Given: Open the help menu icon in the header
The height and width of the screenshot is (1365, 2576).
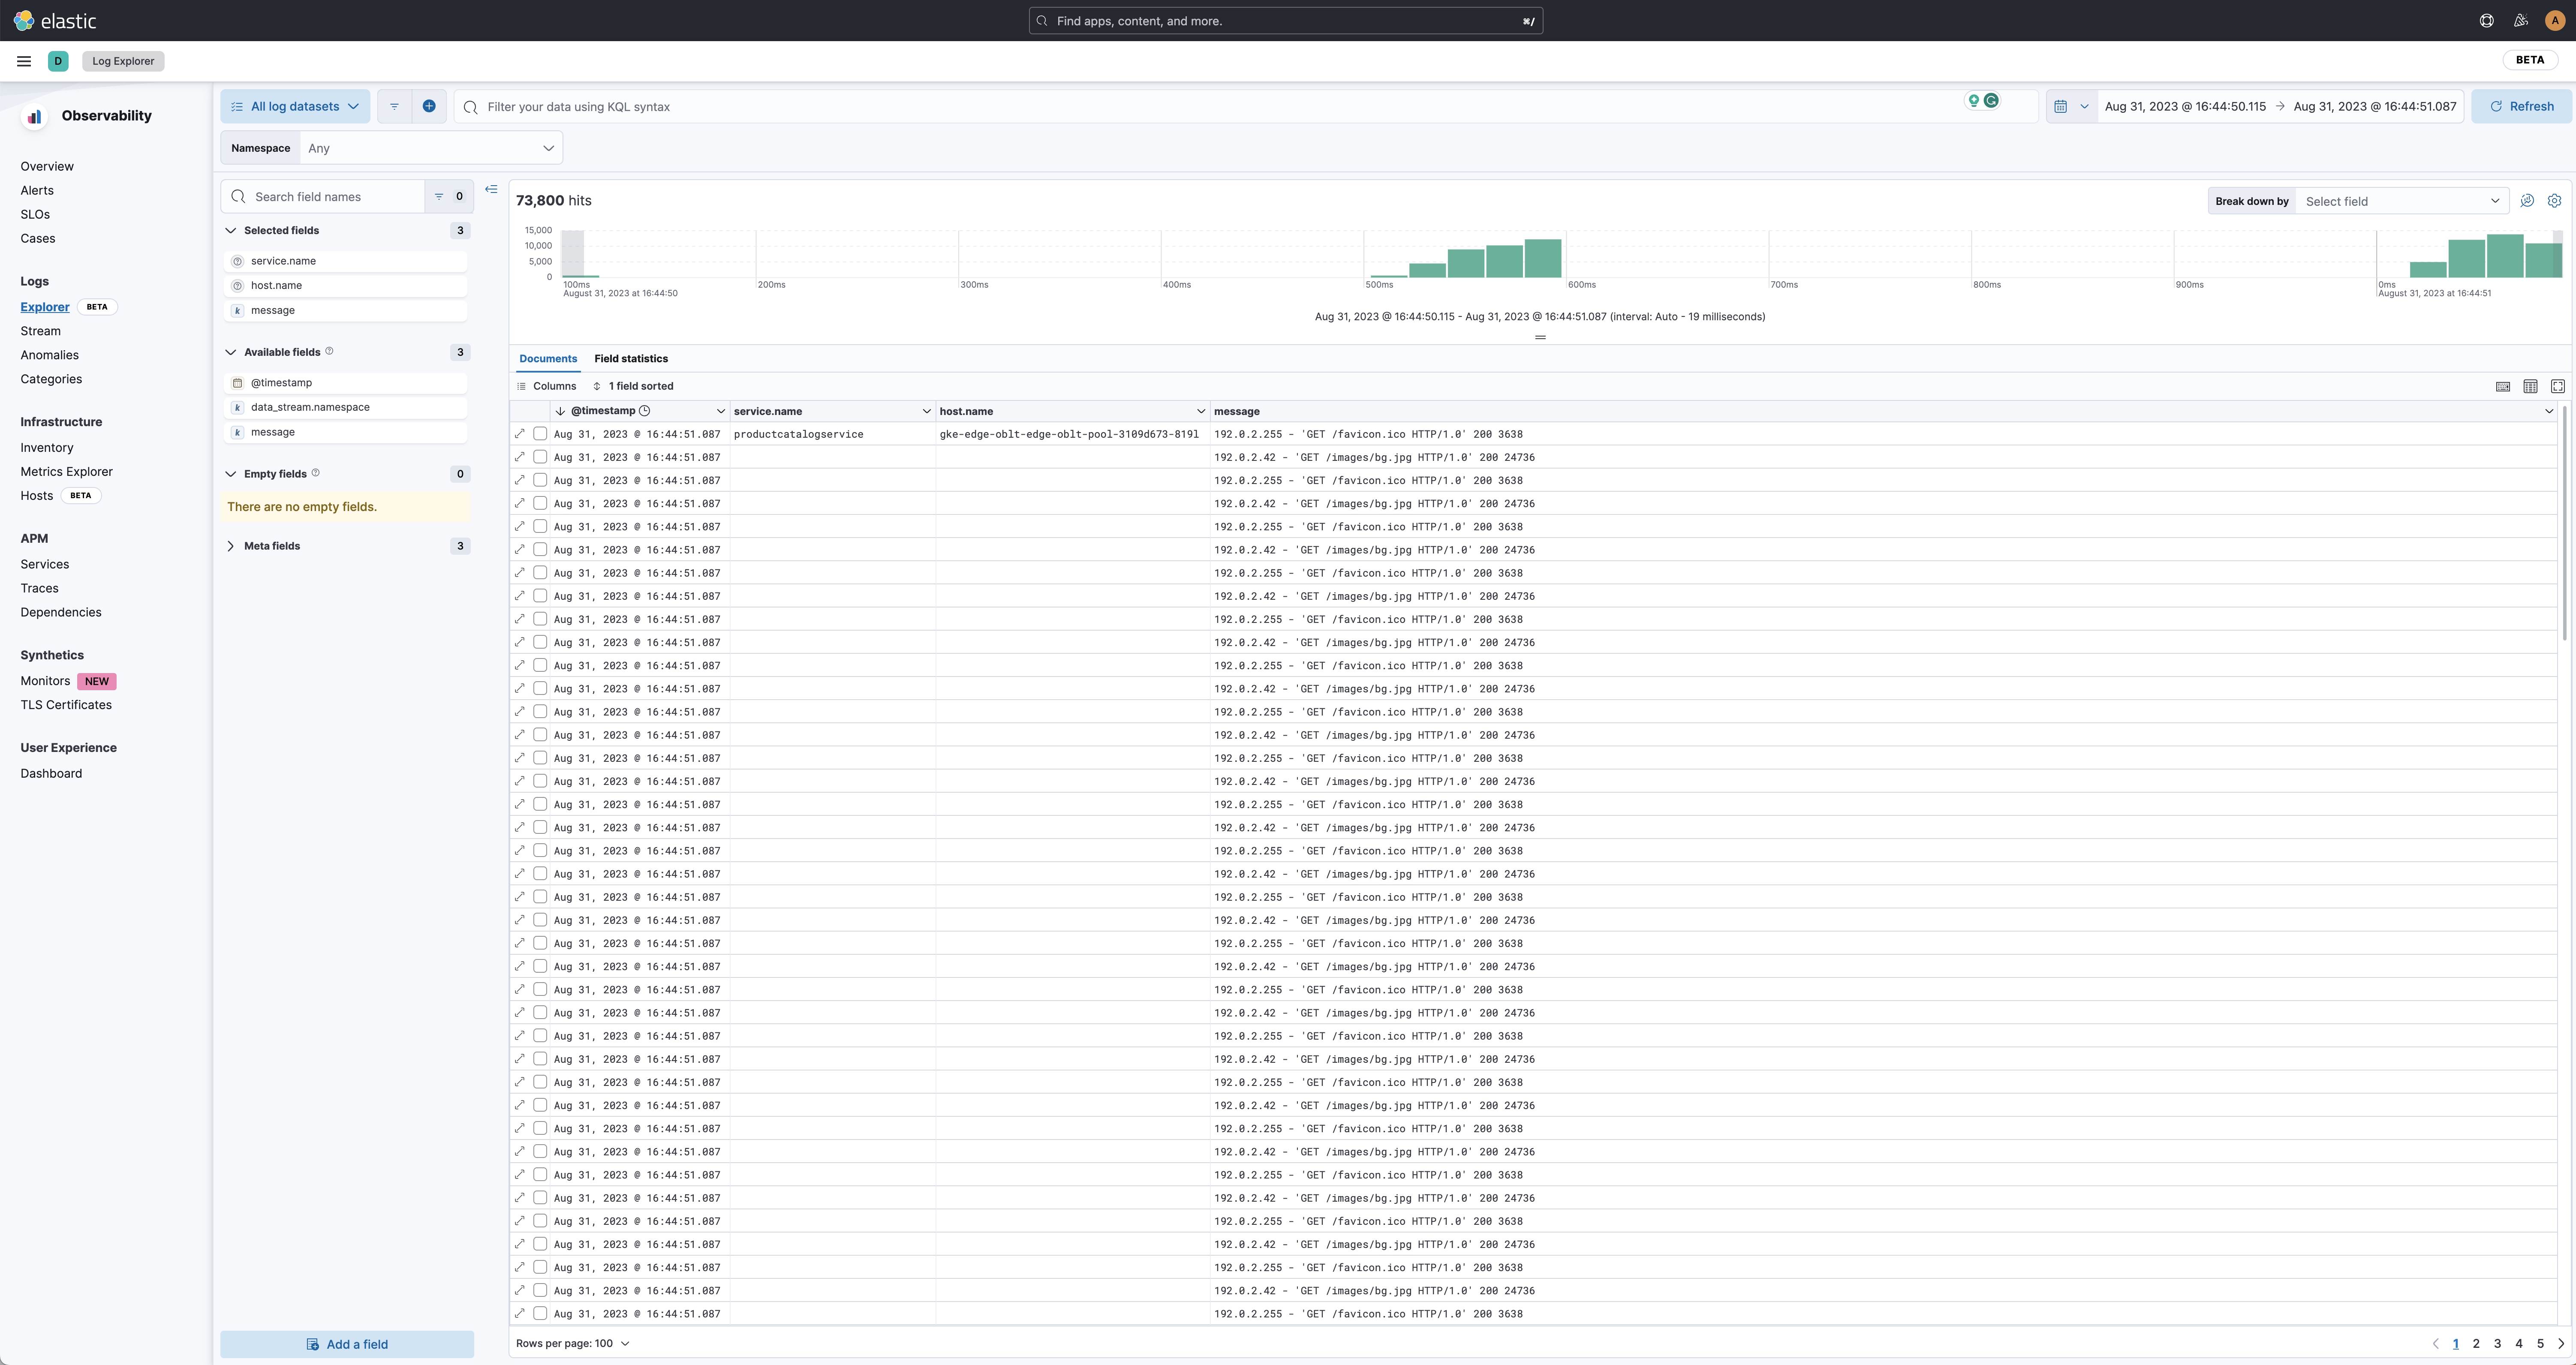Looking at the screenshot, I should click(2486, 20).
